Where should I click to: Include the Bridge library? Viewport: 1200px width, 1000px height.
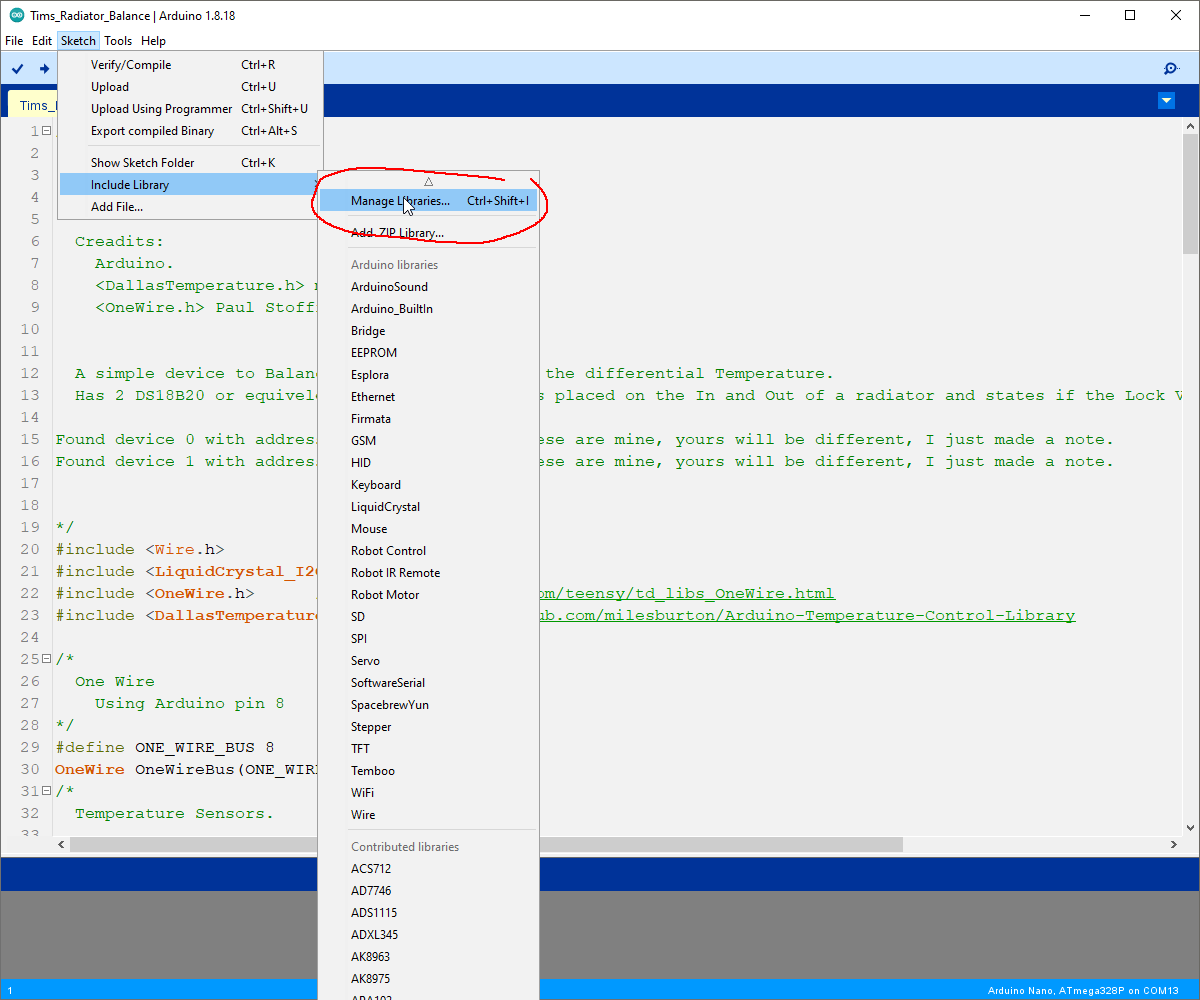click(428, 331)
